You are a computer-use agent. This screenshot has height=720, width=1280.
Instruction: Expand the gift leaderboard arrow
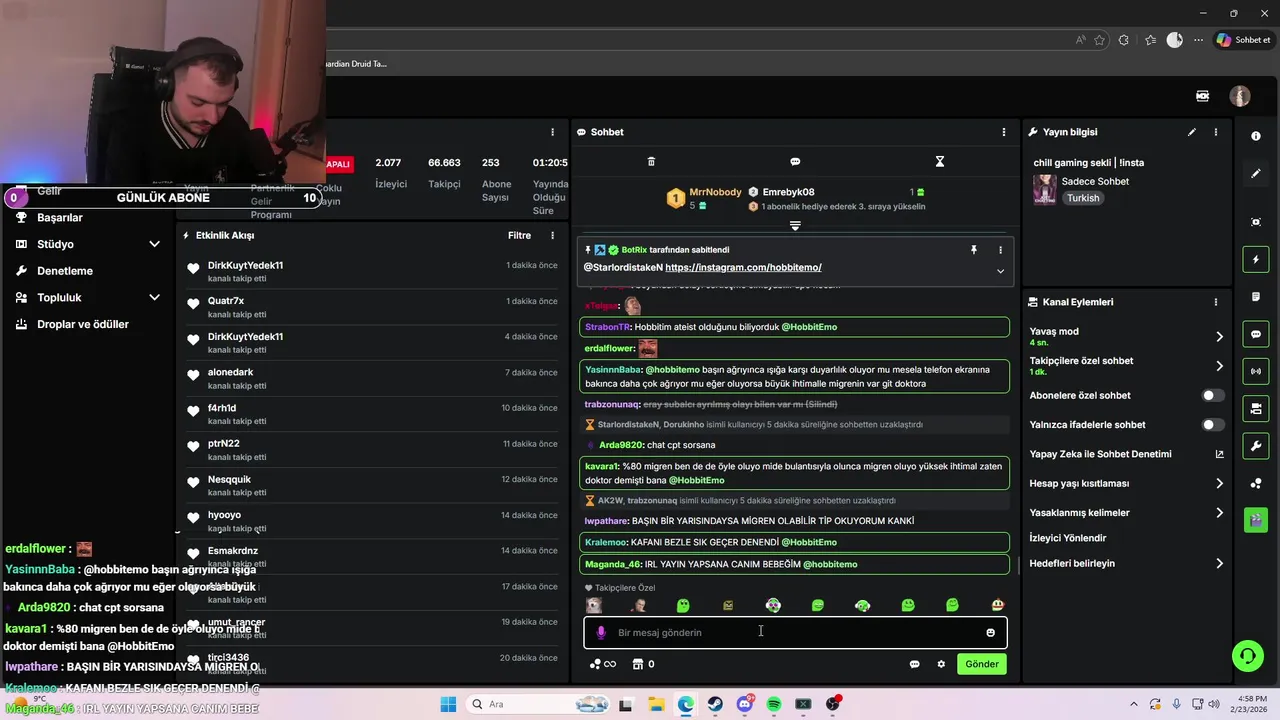(795, 226)
